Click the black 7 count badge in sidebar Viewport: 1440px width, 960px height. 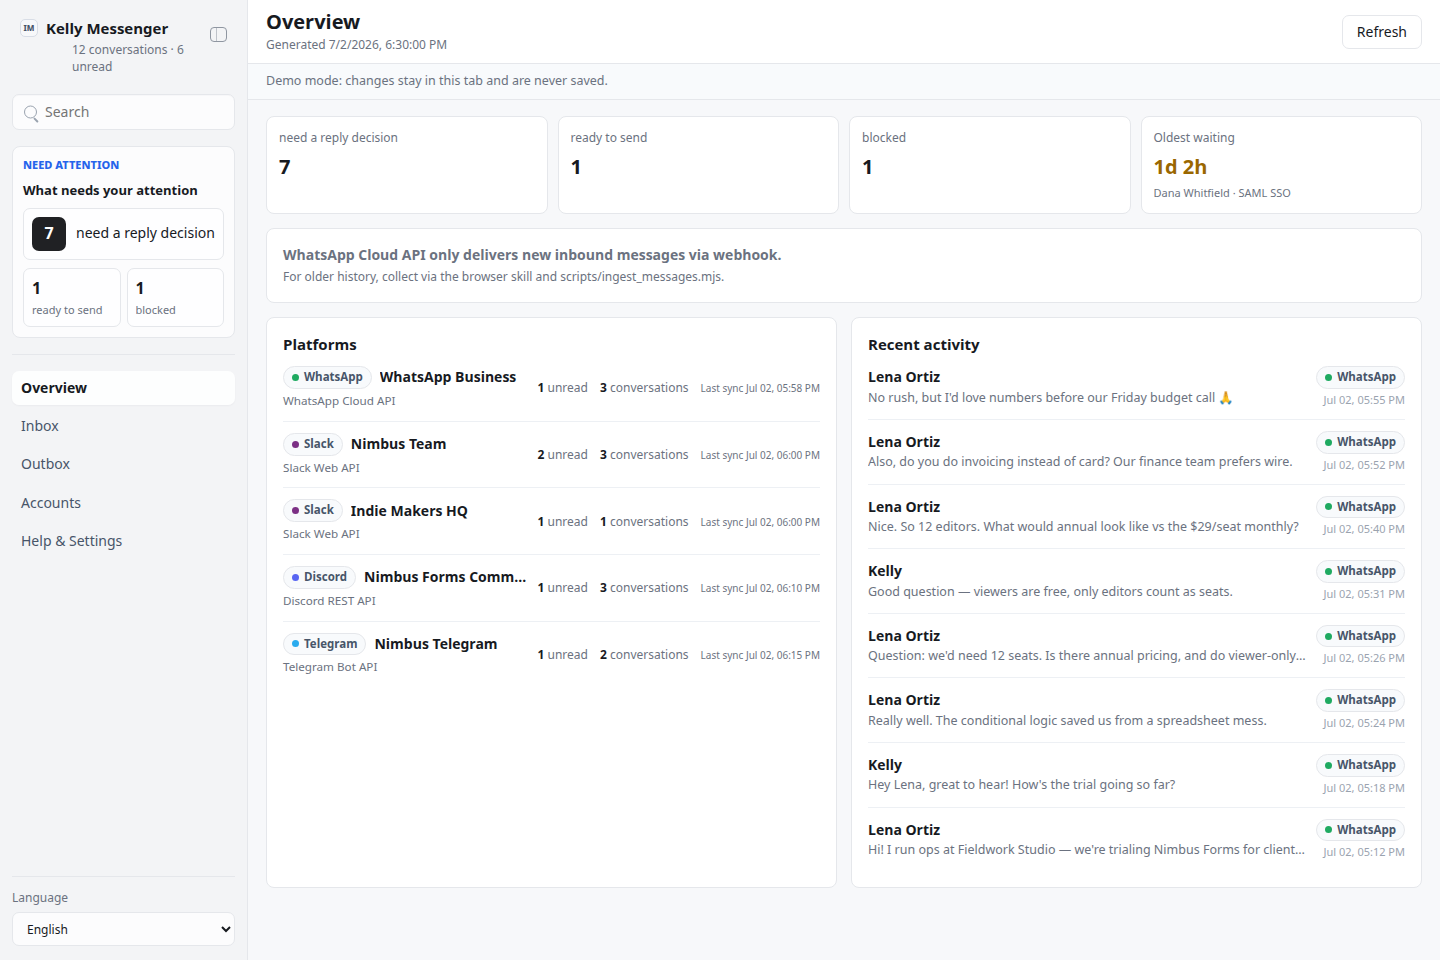[x=49, y=234]
